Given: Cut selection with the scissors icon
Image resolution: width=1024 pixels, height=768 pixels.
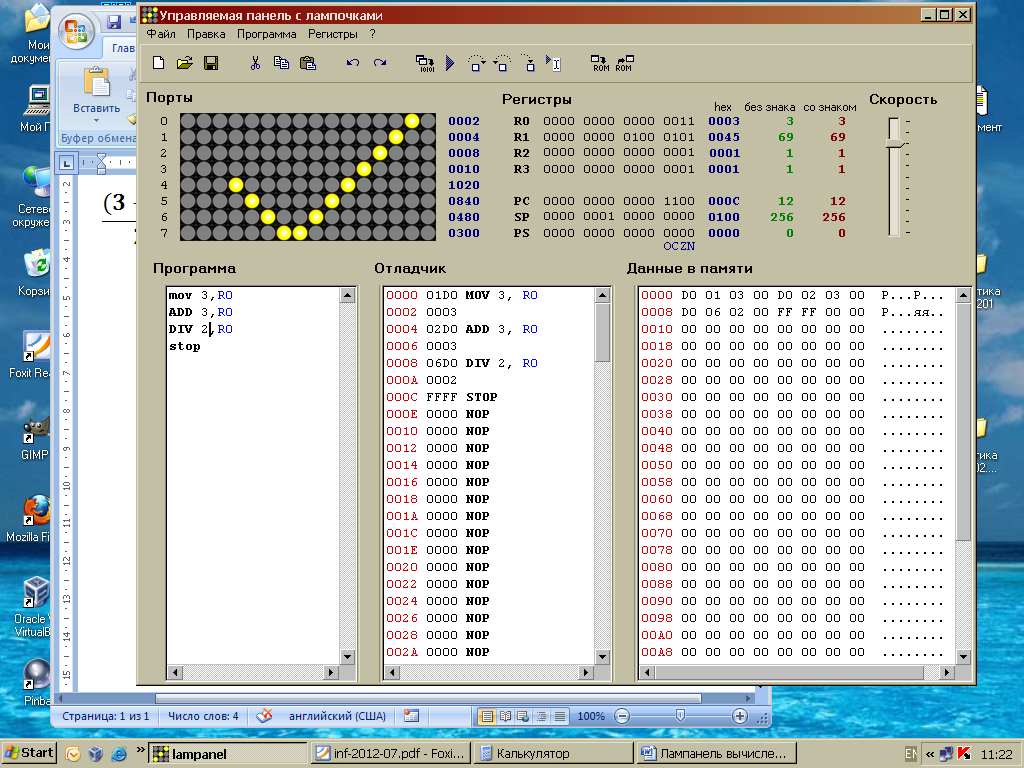Looking at the screenshot, I should point(255,63).
